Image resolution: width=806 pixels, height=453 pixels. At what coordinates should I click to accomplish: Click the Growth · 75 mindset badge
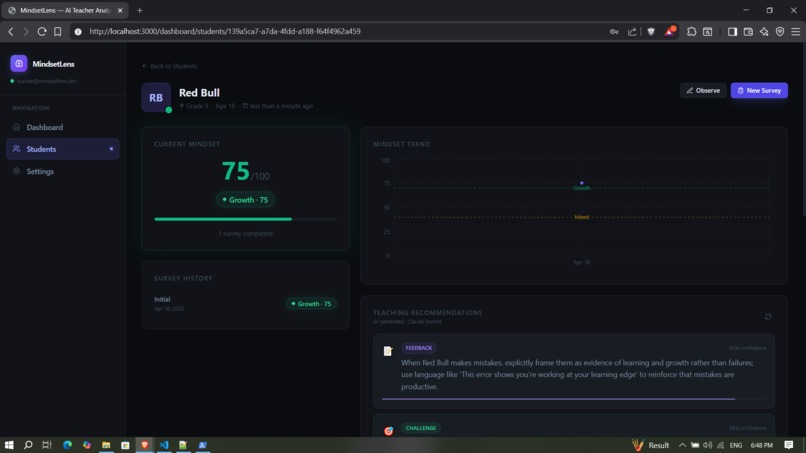tap(245, 200)
